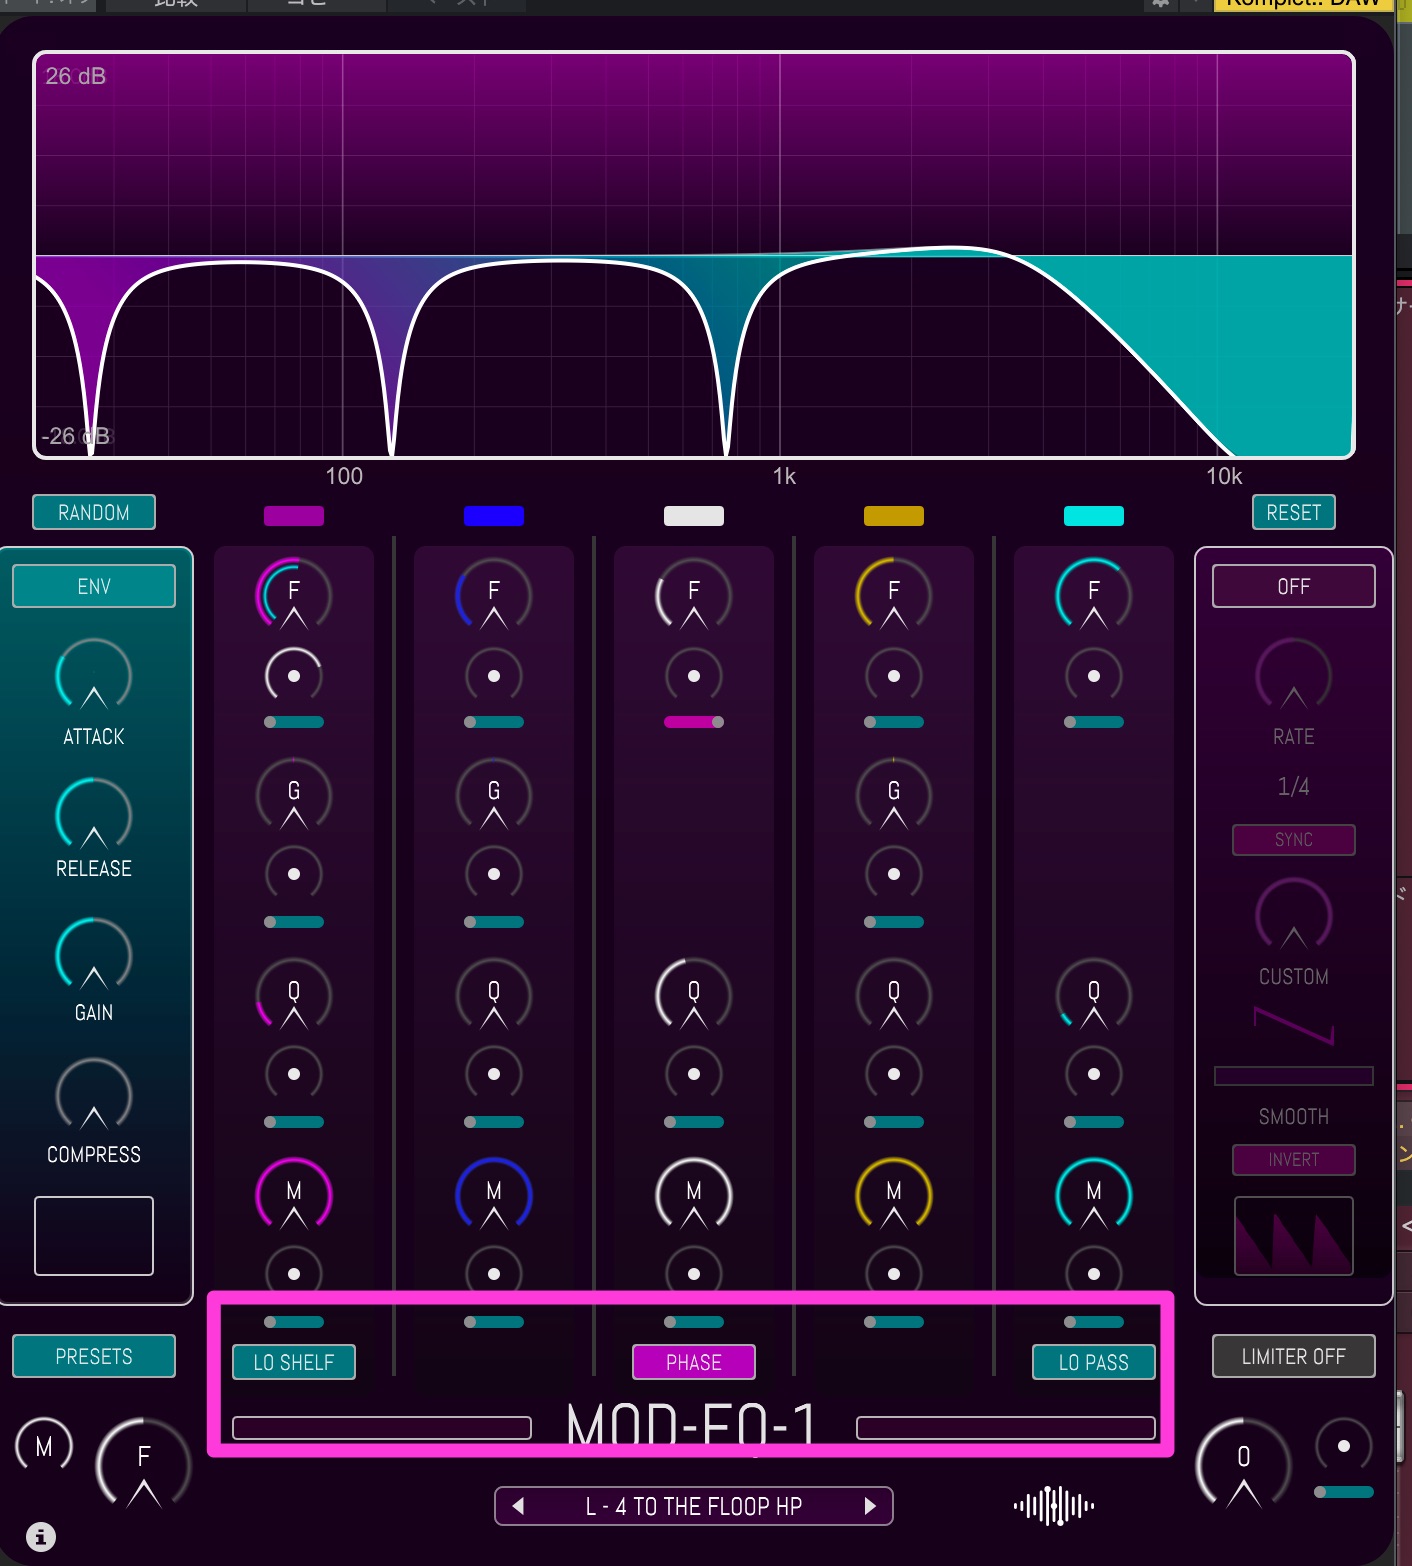This screenshot has height=1566, width=1412.
Task: Toggle the LFO INVERT button
Action: coord(1293,1160)
